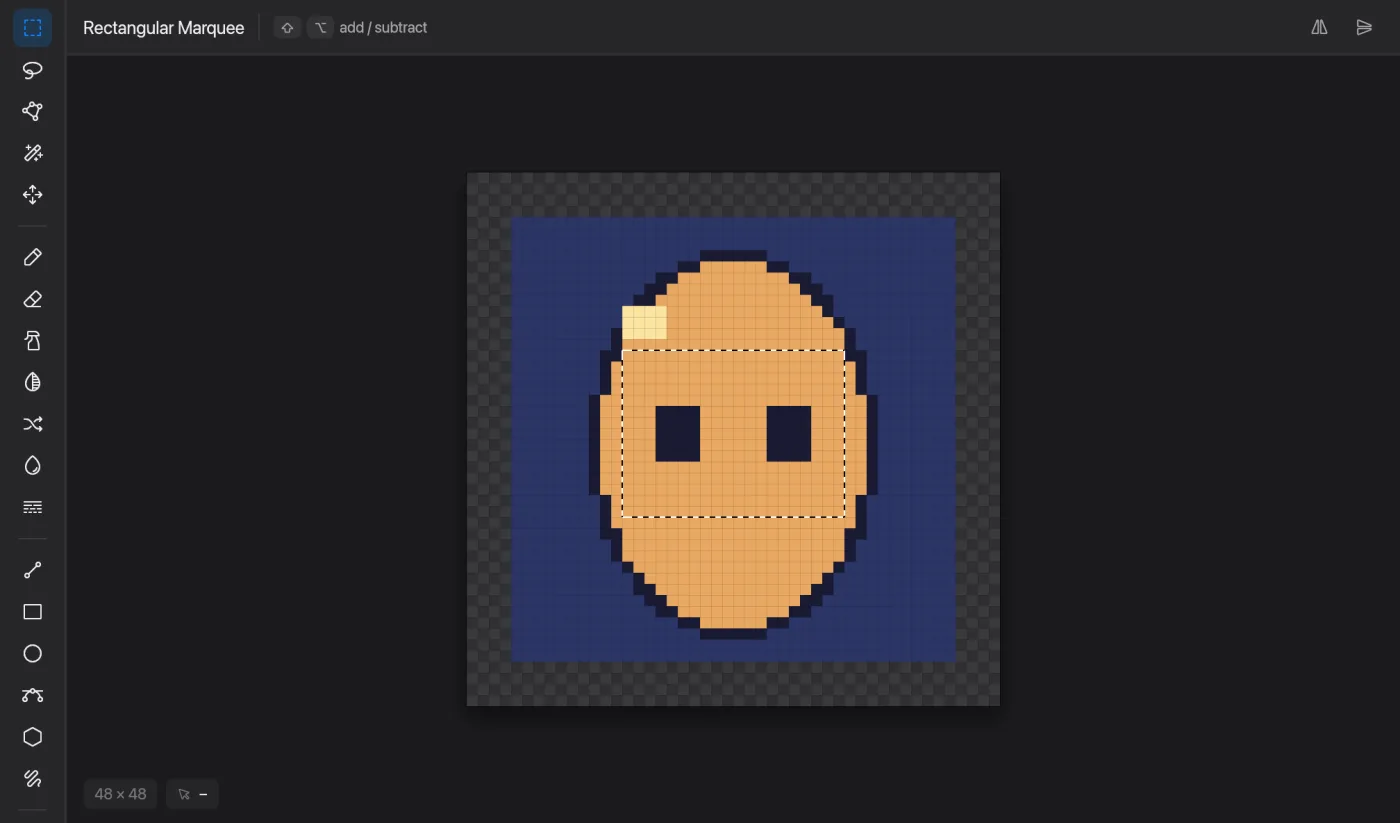The image size is (1400, 823).
Task: Flip the canvas horizontally
Action: click(x=1320, y=28)
